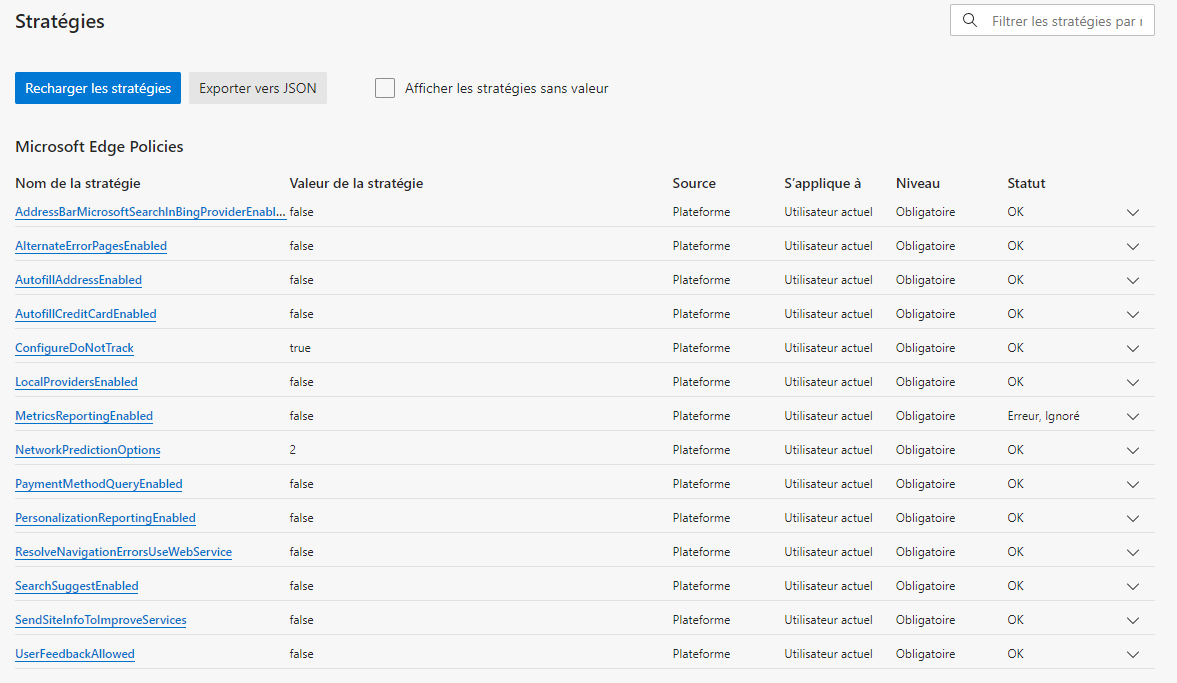Viewport: 1177px width, 683px height.
Task: Open MetricsReportingEnabled policy link
Action: click(84, 416)
